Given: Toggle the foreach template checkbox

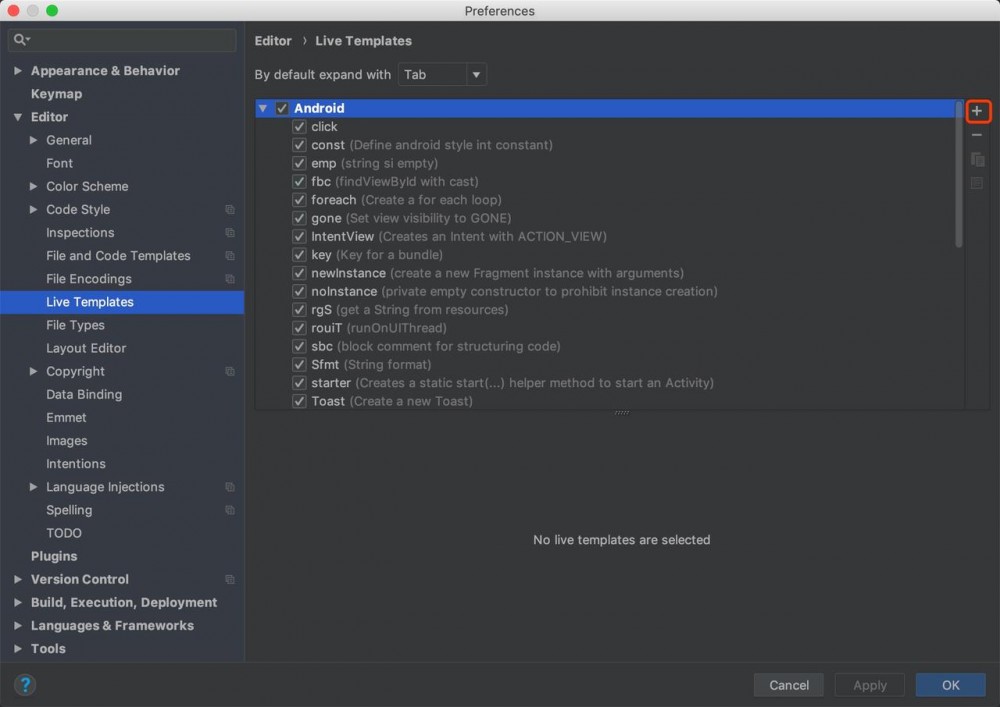Looking at the screenshot, I should tap(299, 200).
